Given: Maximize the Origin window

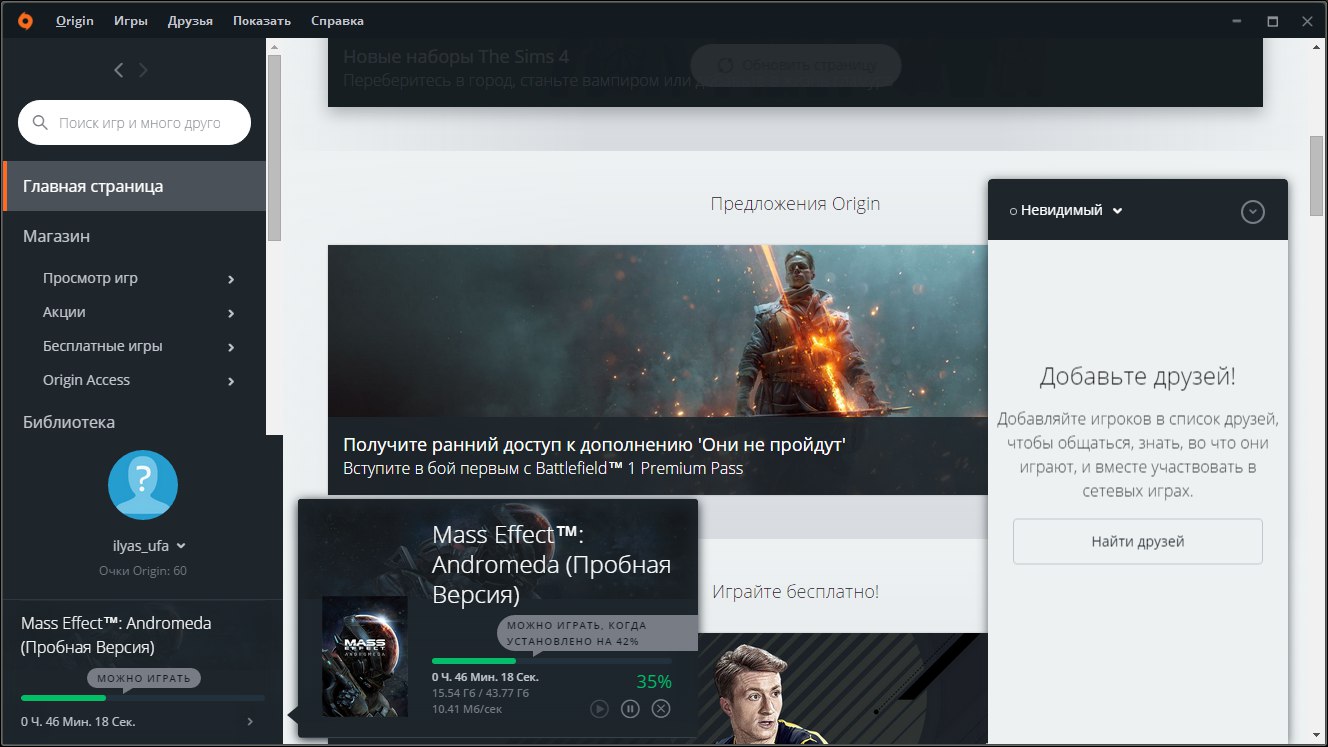Looking at the screenshot, I should tap(1273, 21).
